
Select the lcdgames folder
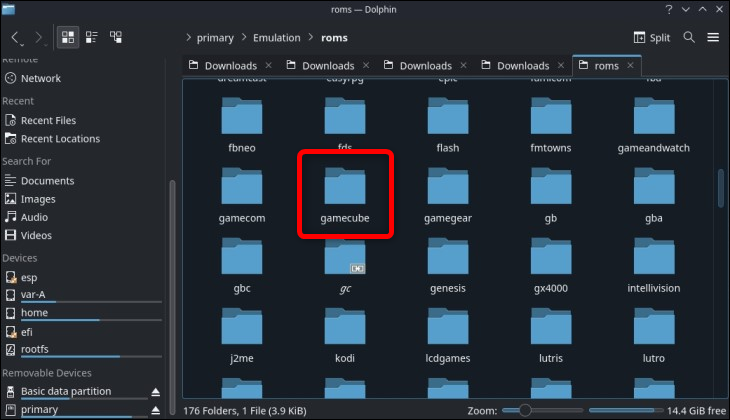[x=448, y=335]
